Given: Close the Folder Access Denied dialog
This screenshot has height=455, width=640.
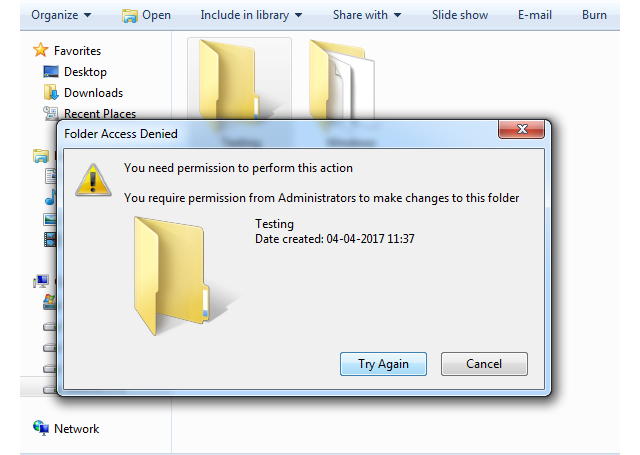Looking at the screenshot, I should tap(521, 129).
